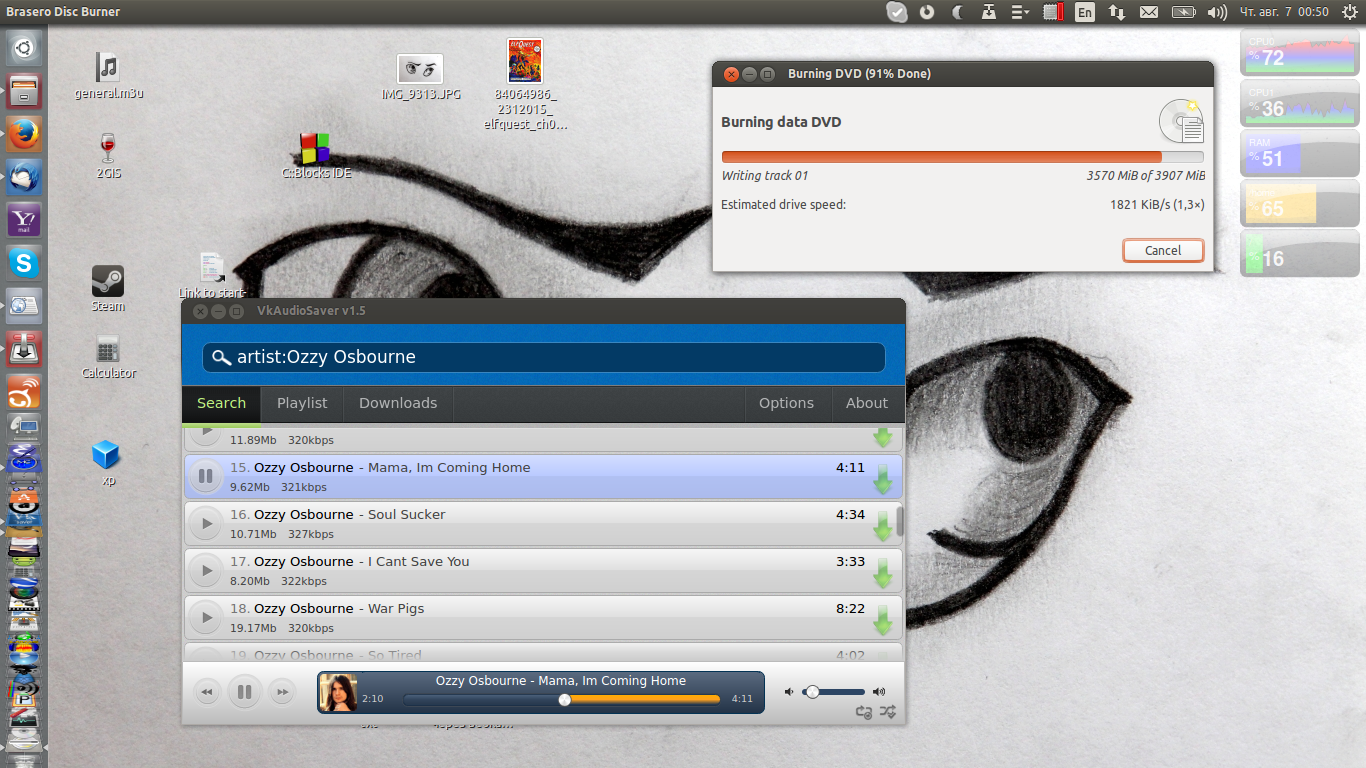Launch Skype from the launcher

coord(24,263)
